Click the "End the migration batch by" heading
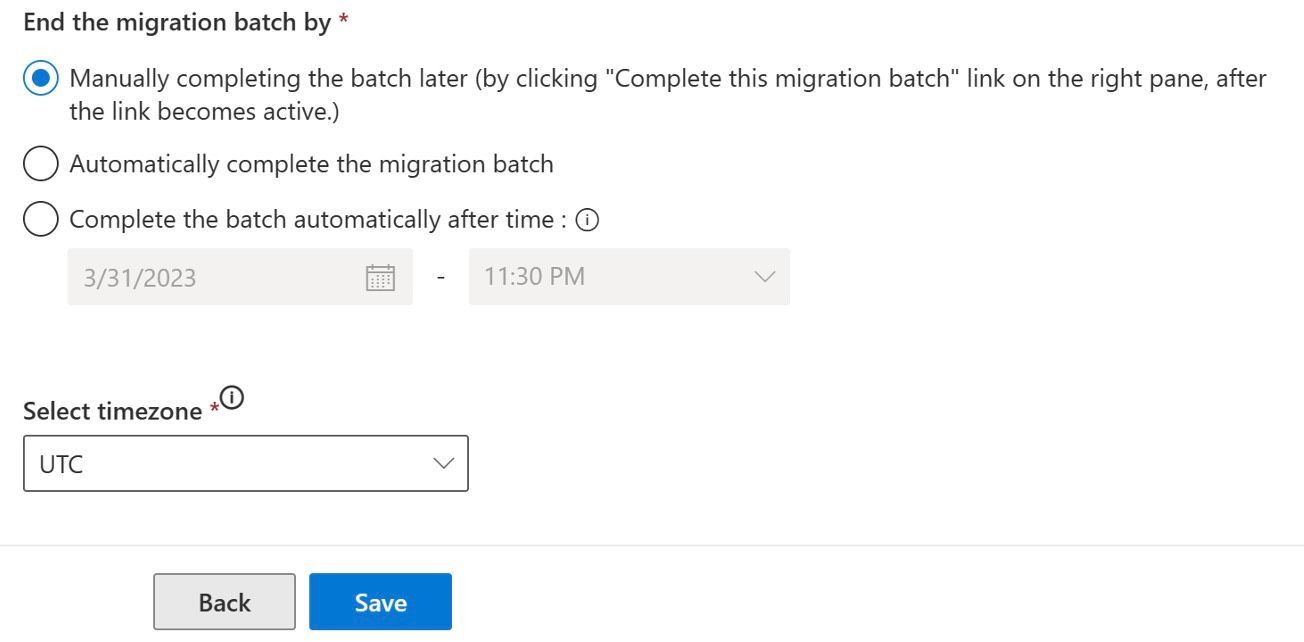Image resolution: width=1304 pixels, height=642 pixels. pyautogui.click(x=177, y=22)
